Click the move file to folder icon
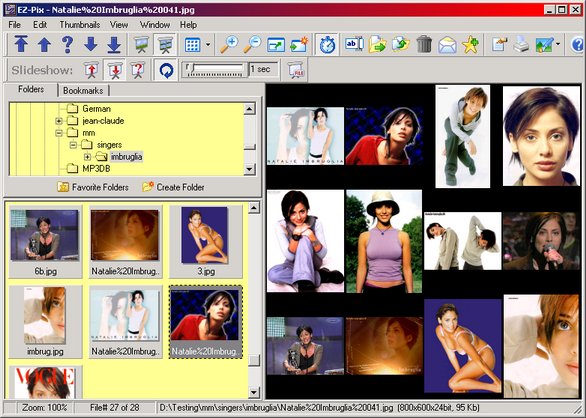Viewport: 586px width, 418px height. (x=377, y=44)
